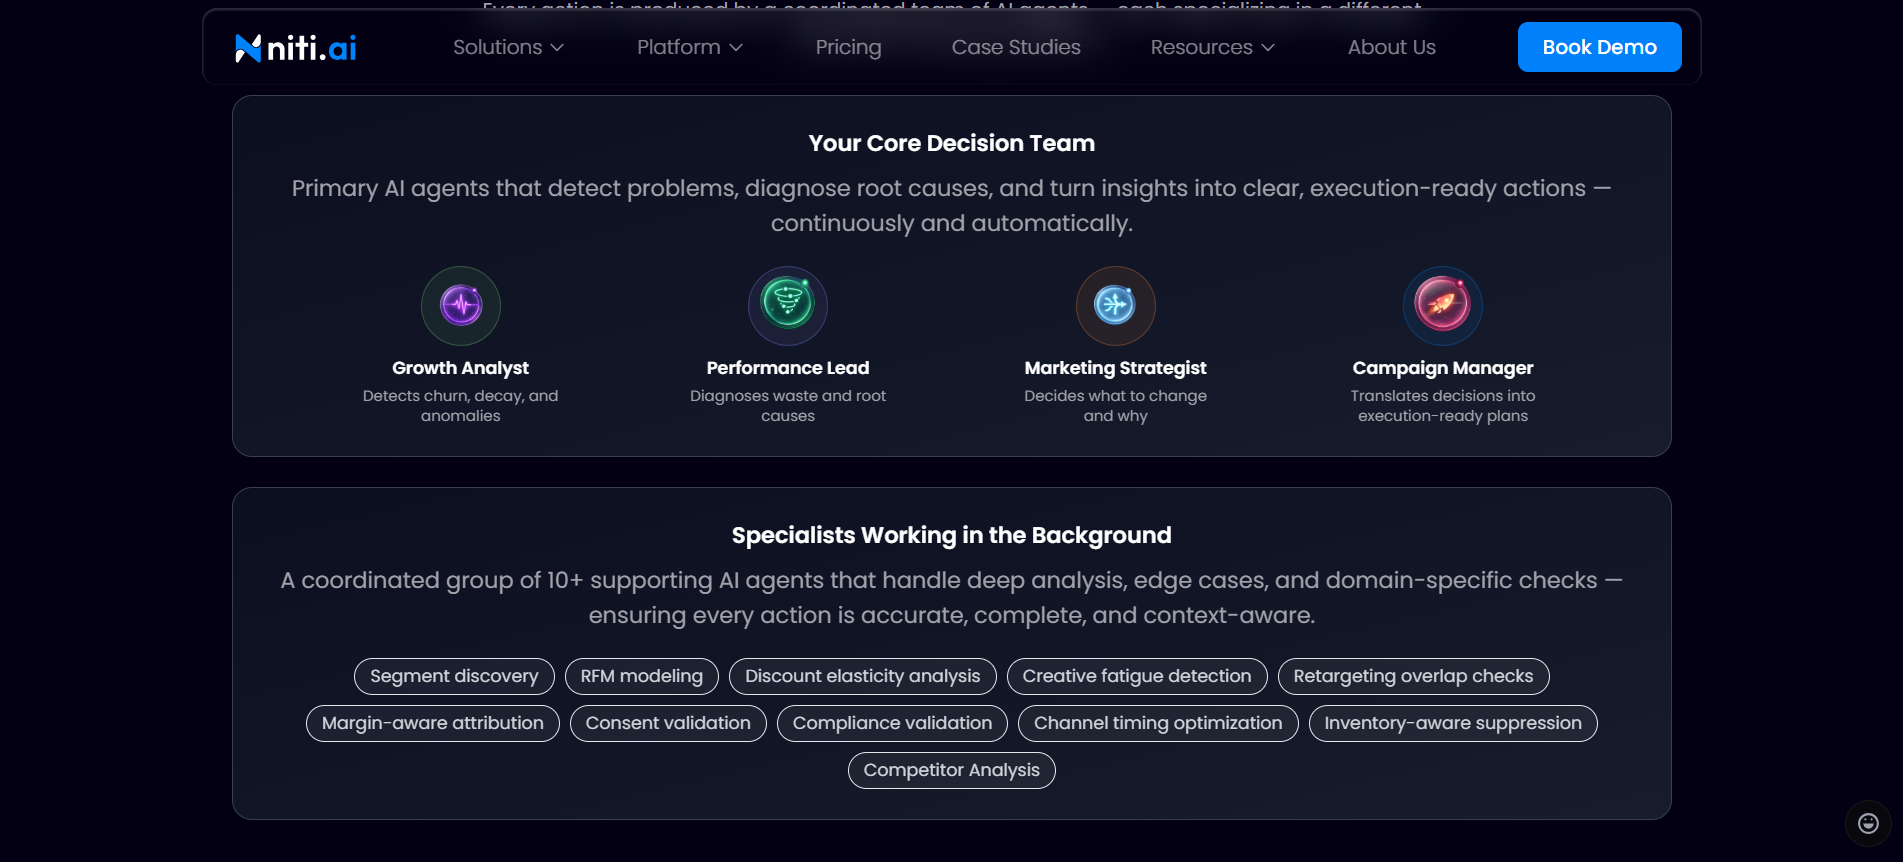Select Discount elasticity analysis chip
Image resolution: width=1903 pixels, height=862 pixels.
[862, 676]
